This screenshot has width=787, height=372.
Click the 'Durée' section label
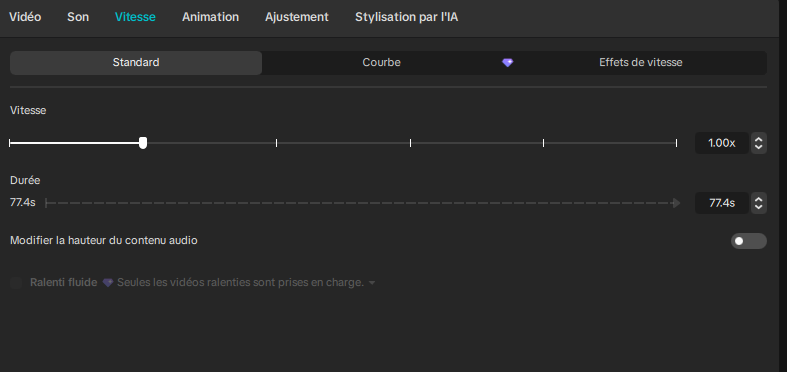(x=25, y=180)
